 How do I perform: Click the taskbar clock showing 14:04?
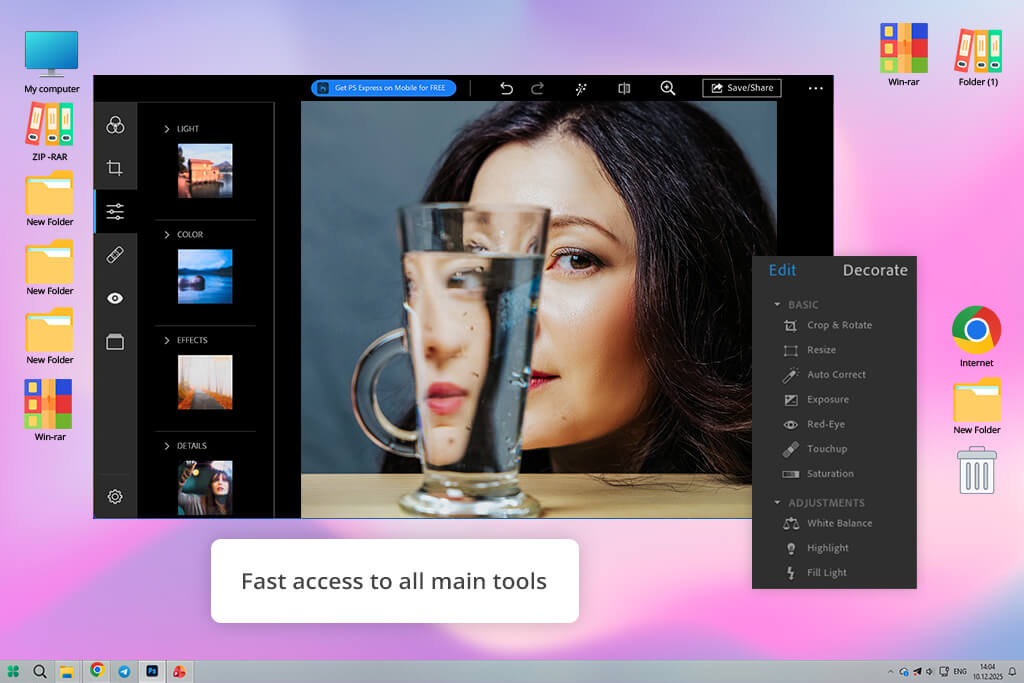tap(987, 671)
